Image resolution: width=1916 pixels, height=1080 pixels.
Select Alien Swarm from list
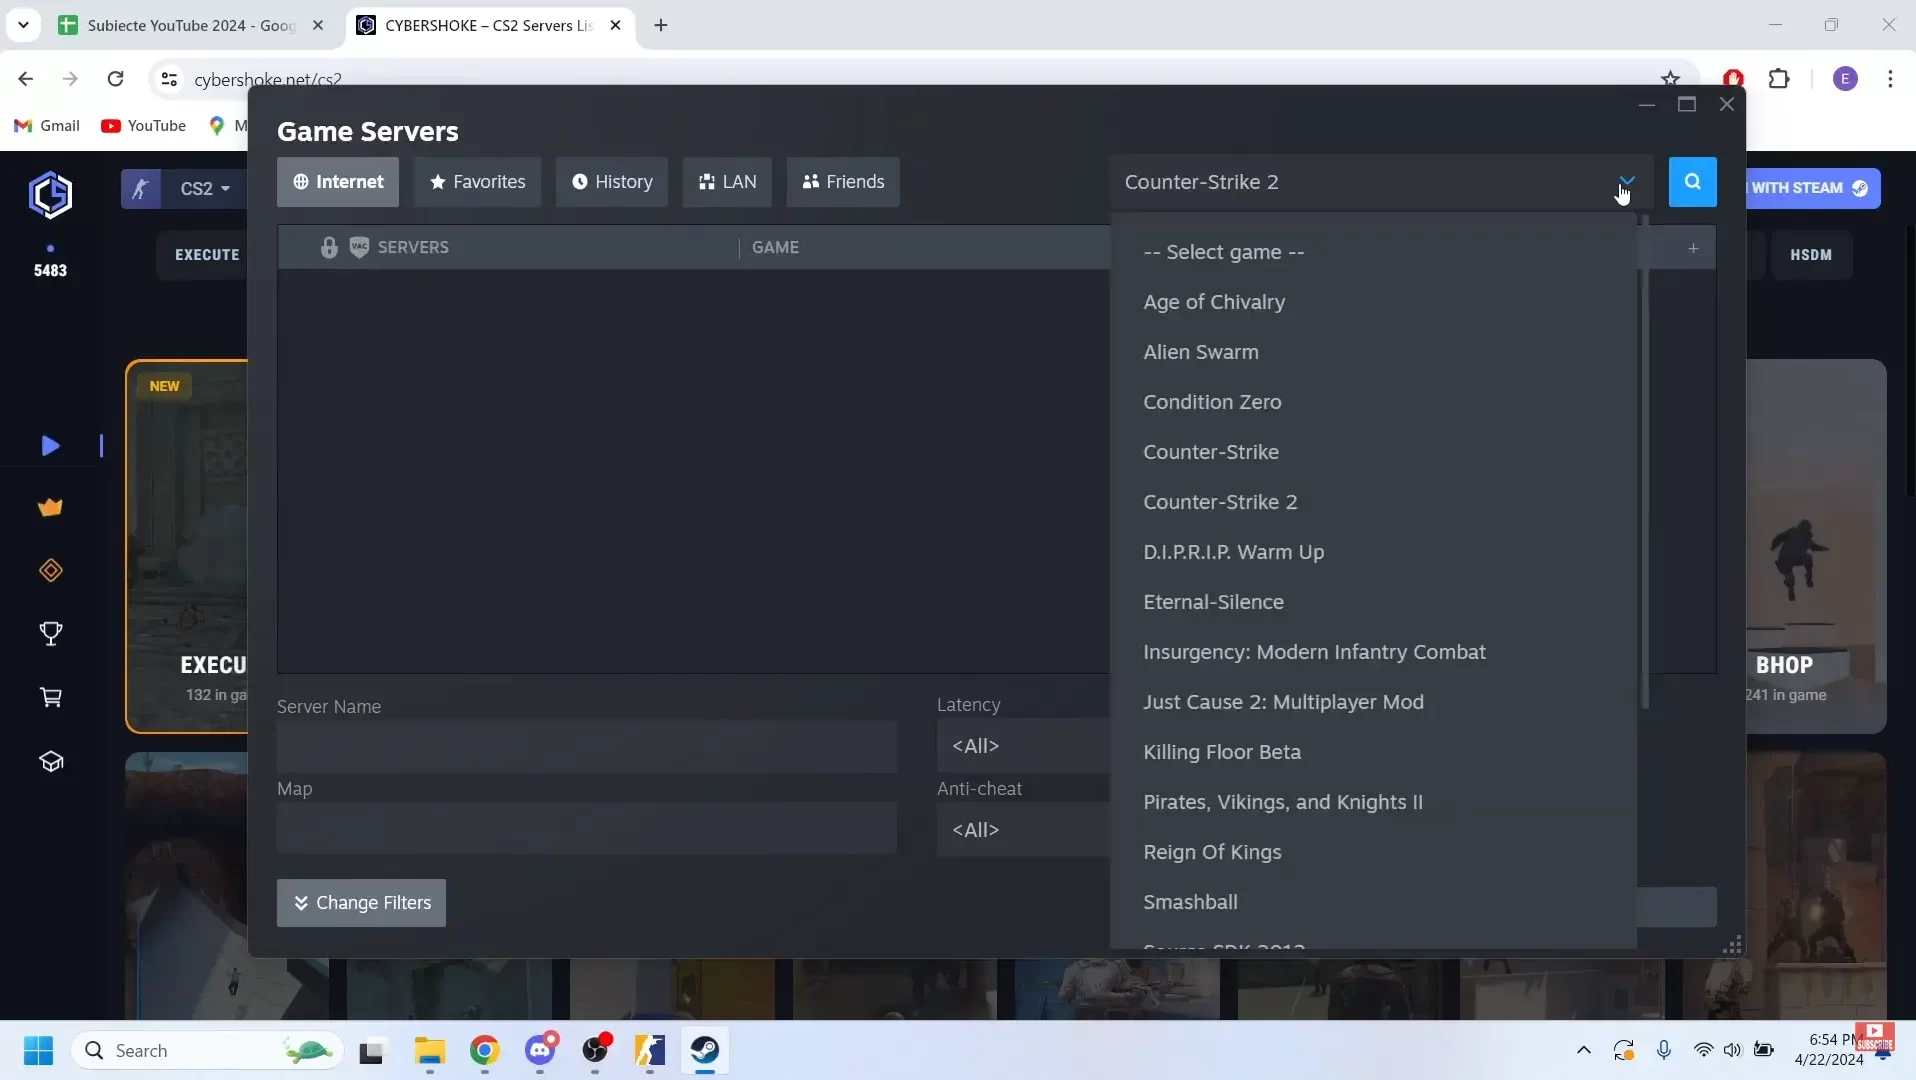coord(1372,352)
